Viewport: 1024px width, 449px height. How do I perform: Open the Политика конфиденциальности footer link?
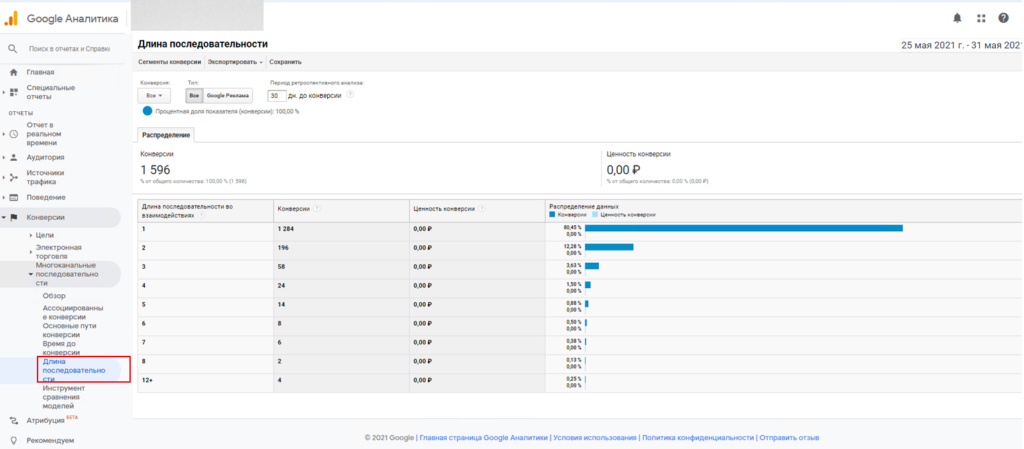[697, 438]
